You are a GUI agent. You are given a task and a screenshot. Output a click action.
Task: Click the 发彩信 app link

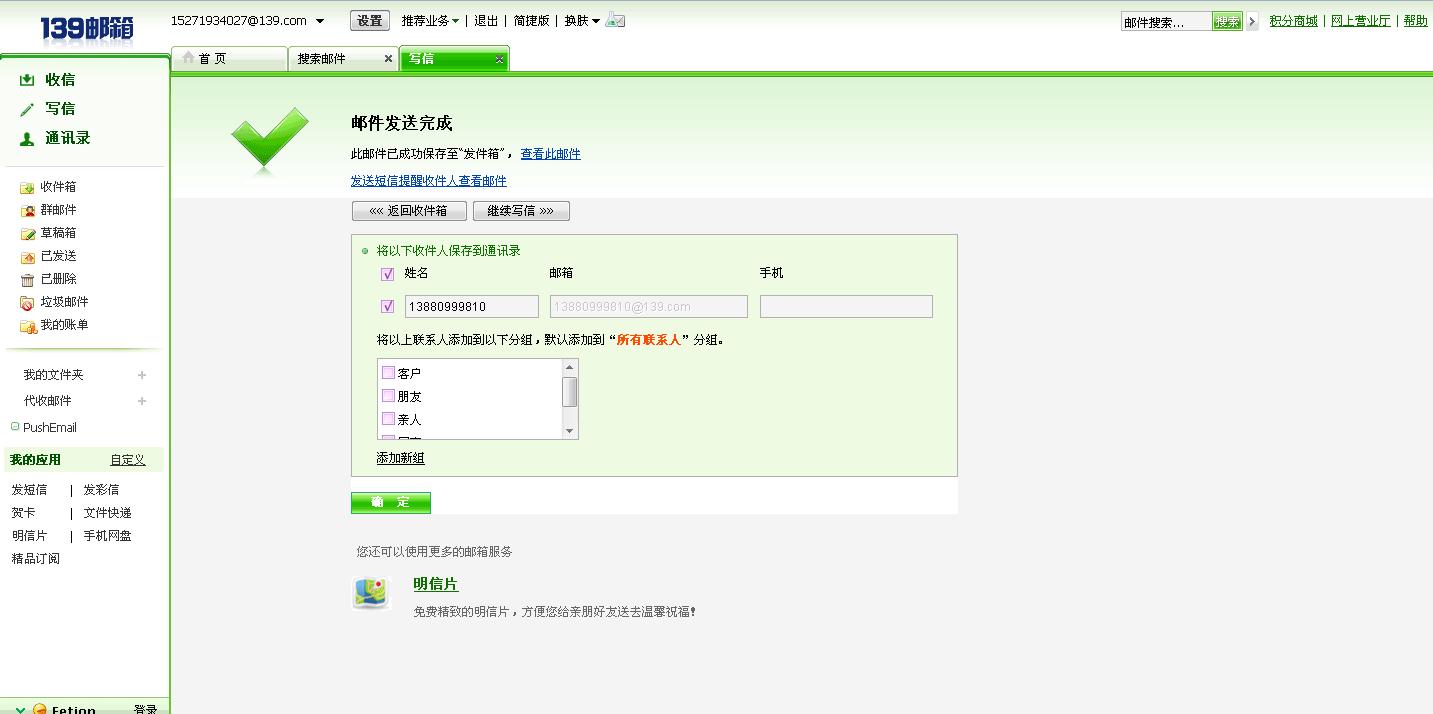pos(101,490)
